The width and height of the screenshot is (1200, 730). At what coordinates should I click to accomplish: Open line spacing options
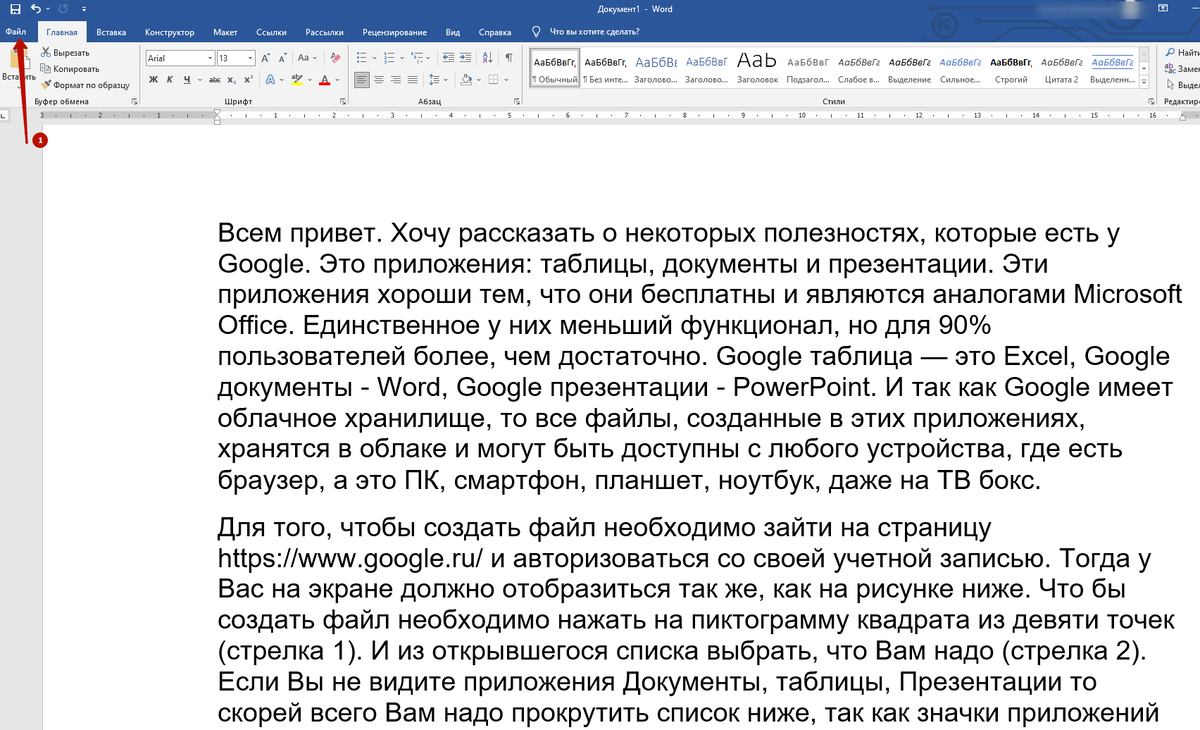pyautogui.click(x=439, y=80)
